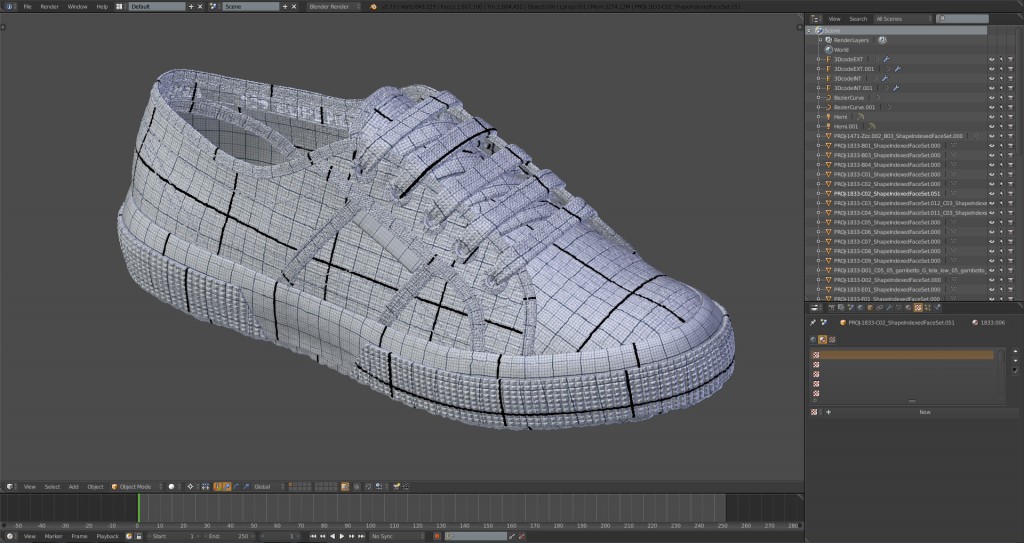Select the translate manipulator arrow icon
This screenshot has width=1024, height=543.
point(227,487)
